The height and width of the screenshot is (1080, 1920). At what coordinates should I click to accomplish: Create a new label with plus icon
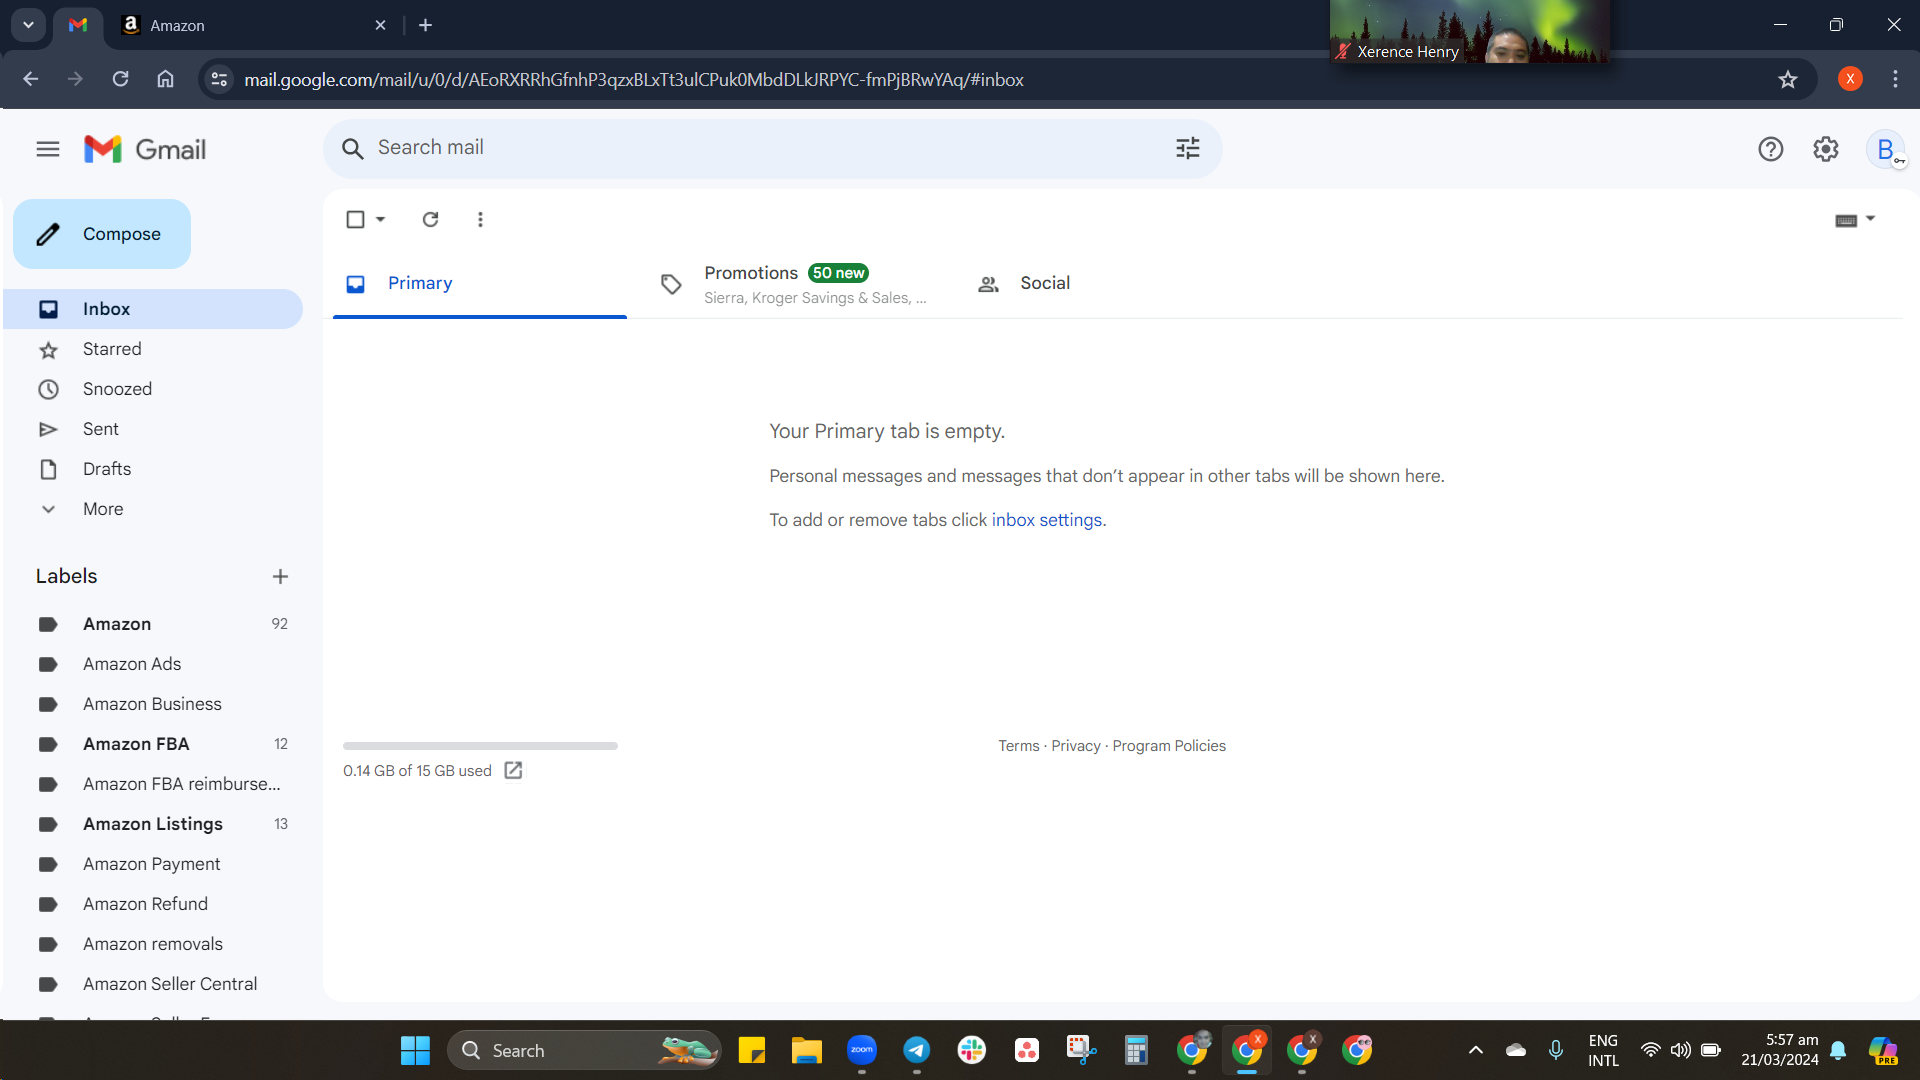280,576
